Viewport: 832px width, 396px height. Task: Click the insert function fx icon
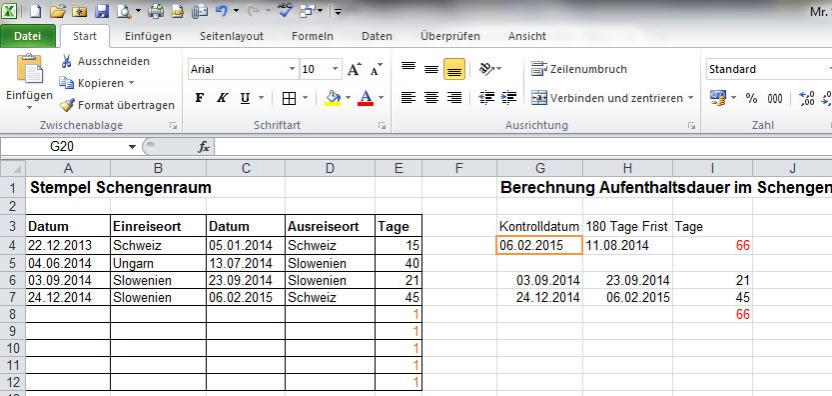[204, 147]
